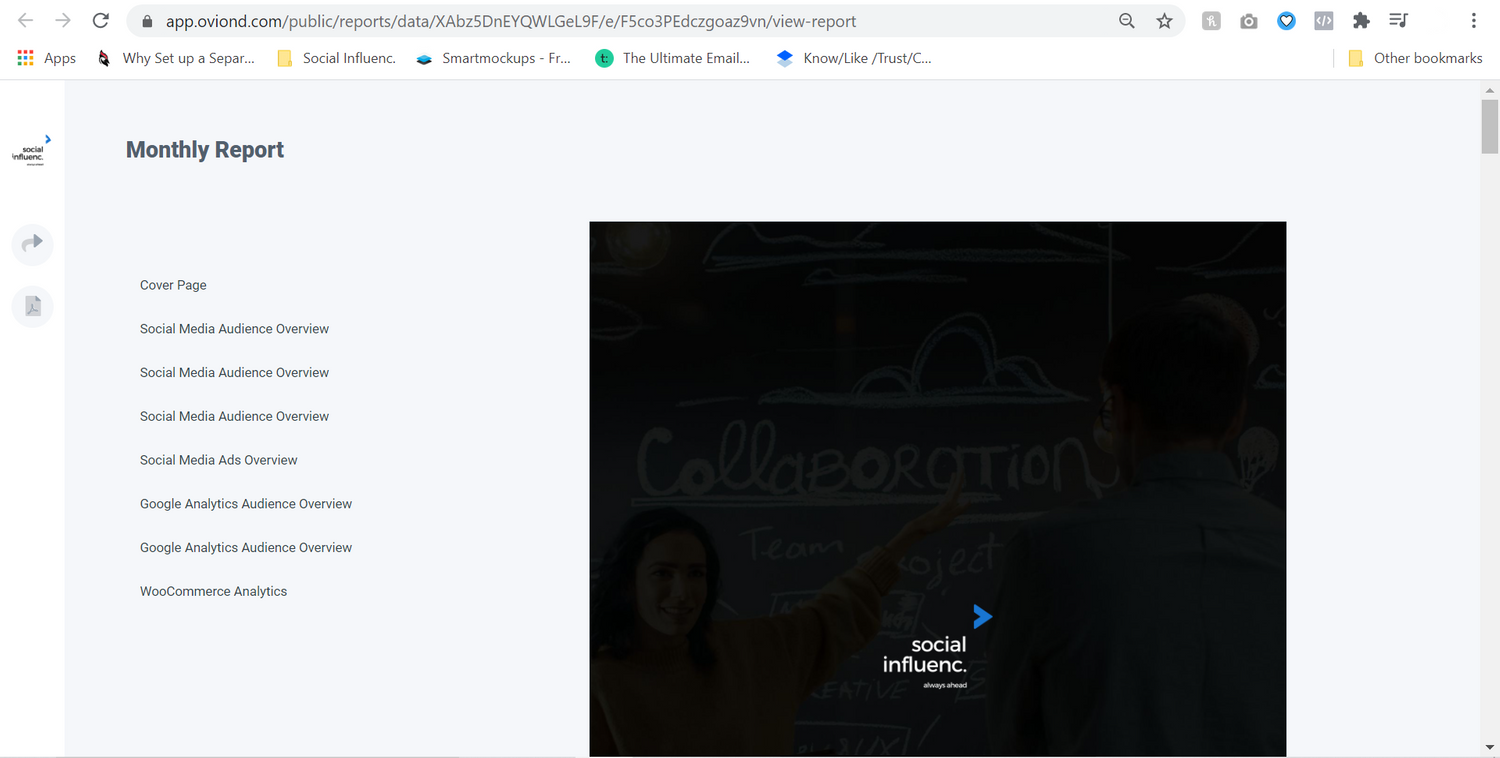Select WooCommerce Analytics in the report navigation
Image resolution: width=1500 pixels, height=758 pixels.
coord(213,591)
